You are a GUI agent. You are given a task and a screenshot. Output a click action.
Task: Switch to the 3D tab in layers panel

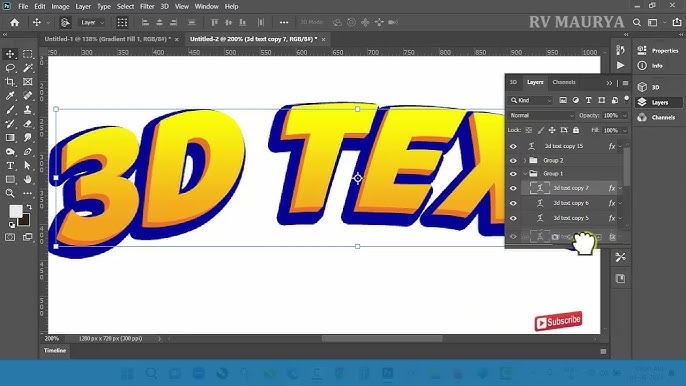point(513,82)
